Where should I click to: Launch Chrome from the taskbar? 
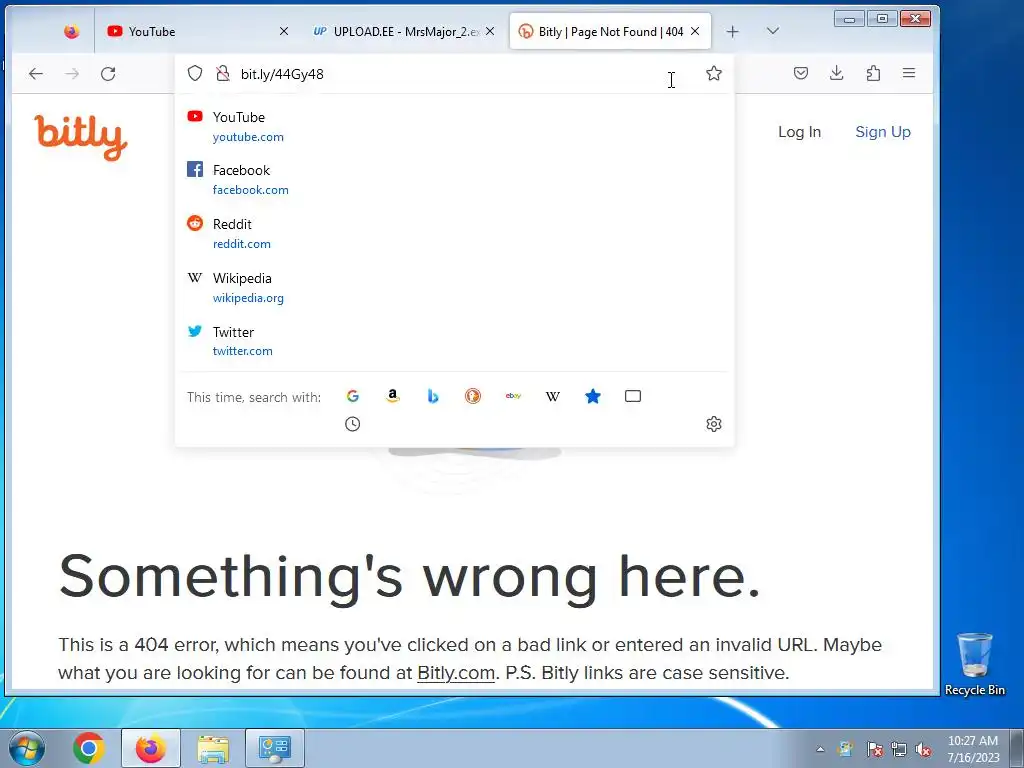tap(89, 748)
